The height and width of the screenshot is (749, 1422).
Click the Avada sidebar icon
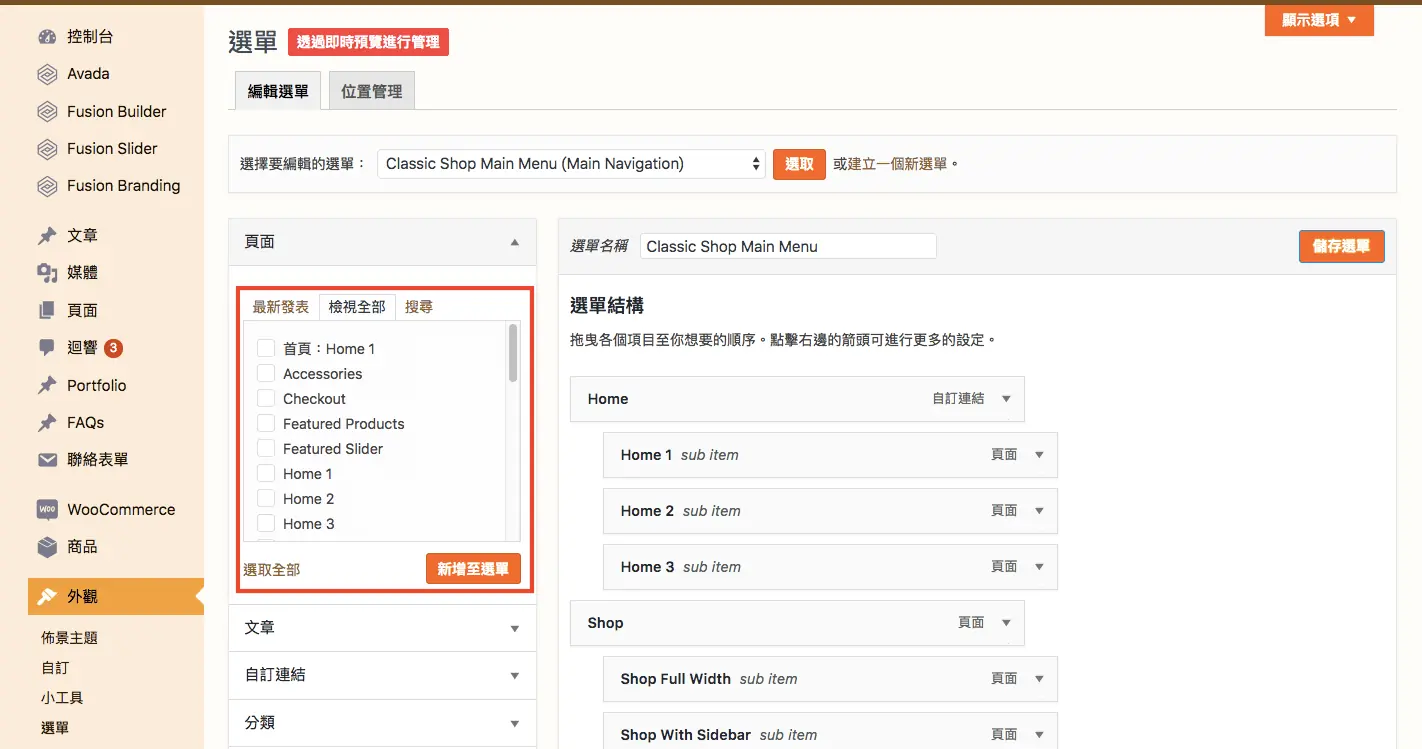(x=47, y=74)
